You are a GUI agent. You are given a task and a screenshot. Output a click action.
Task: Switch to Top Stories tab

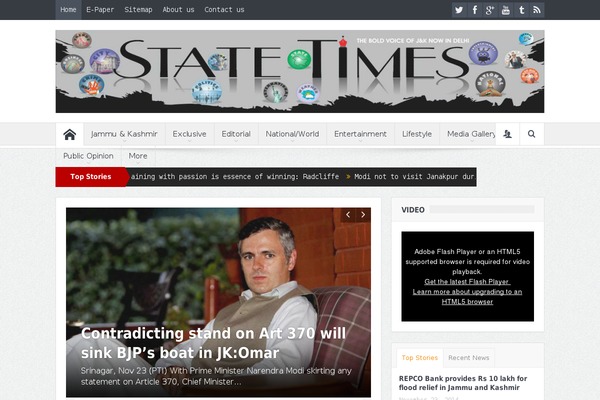[x=420, y=358]
